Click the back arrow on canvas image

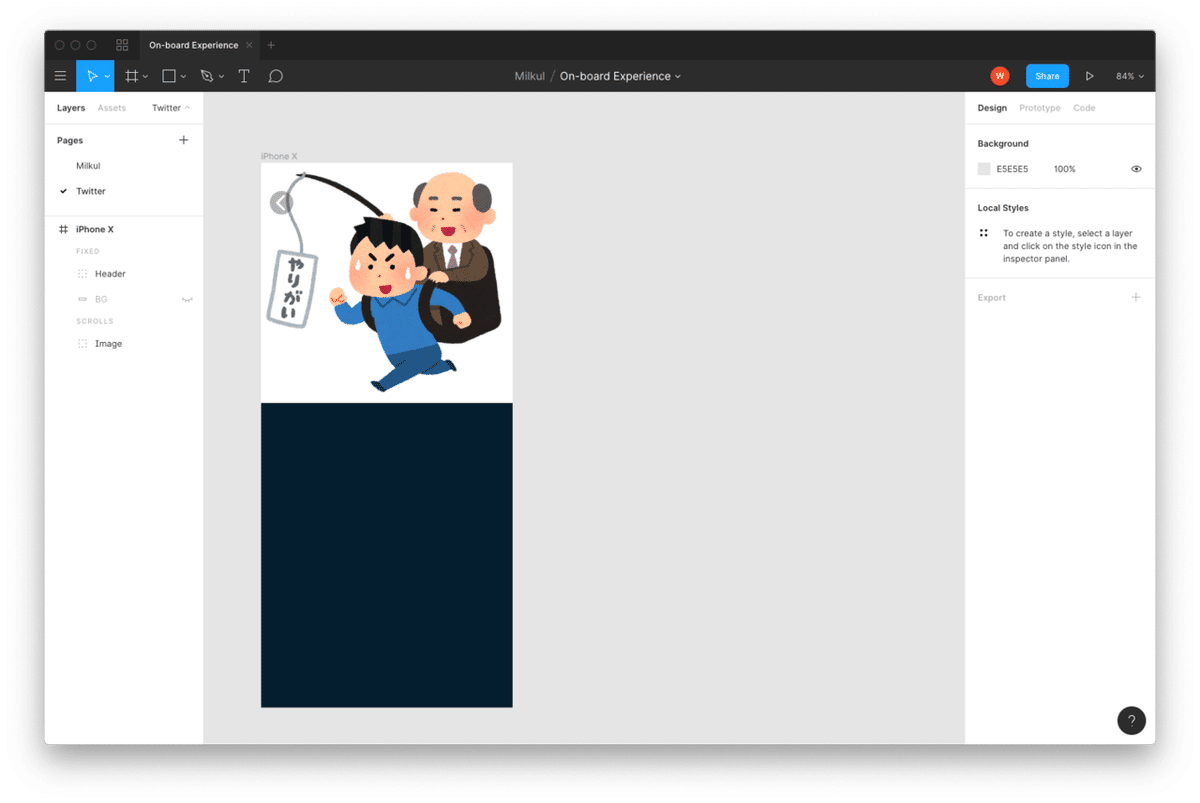point(281,203)
